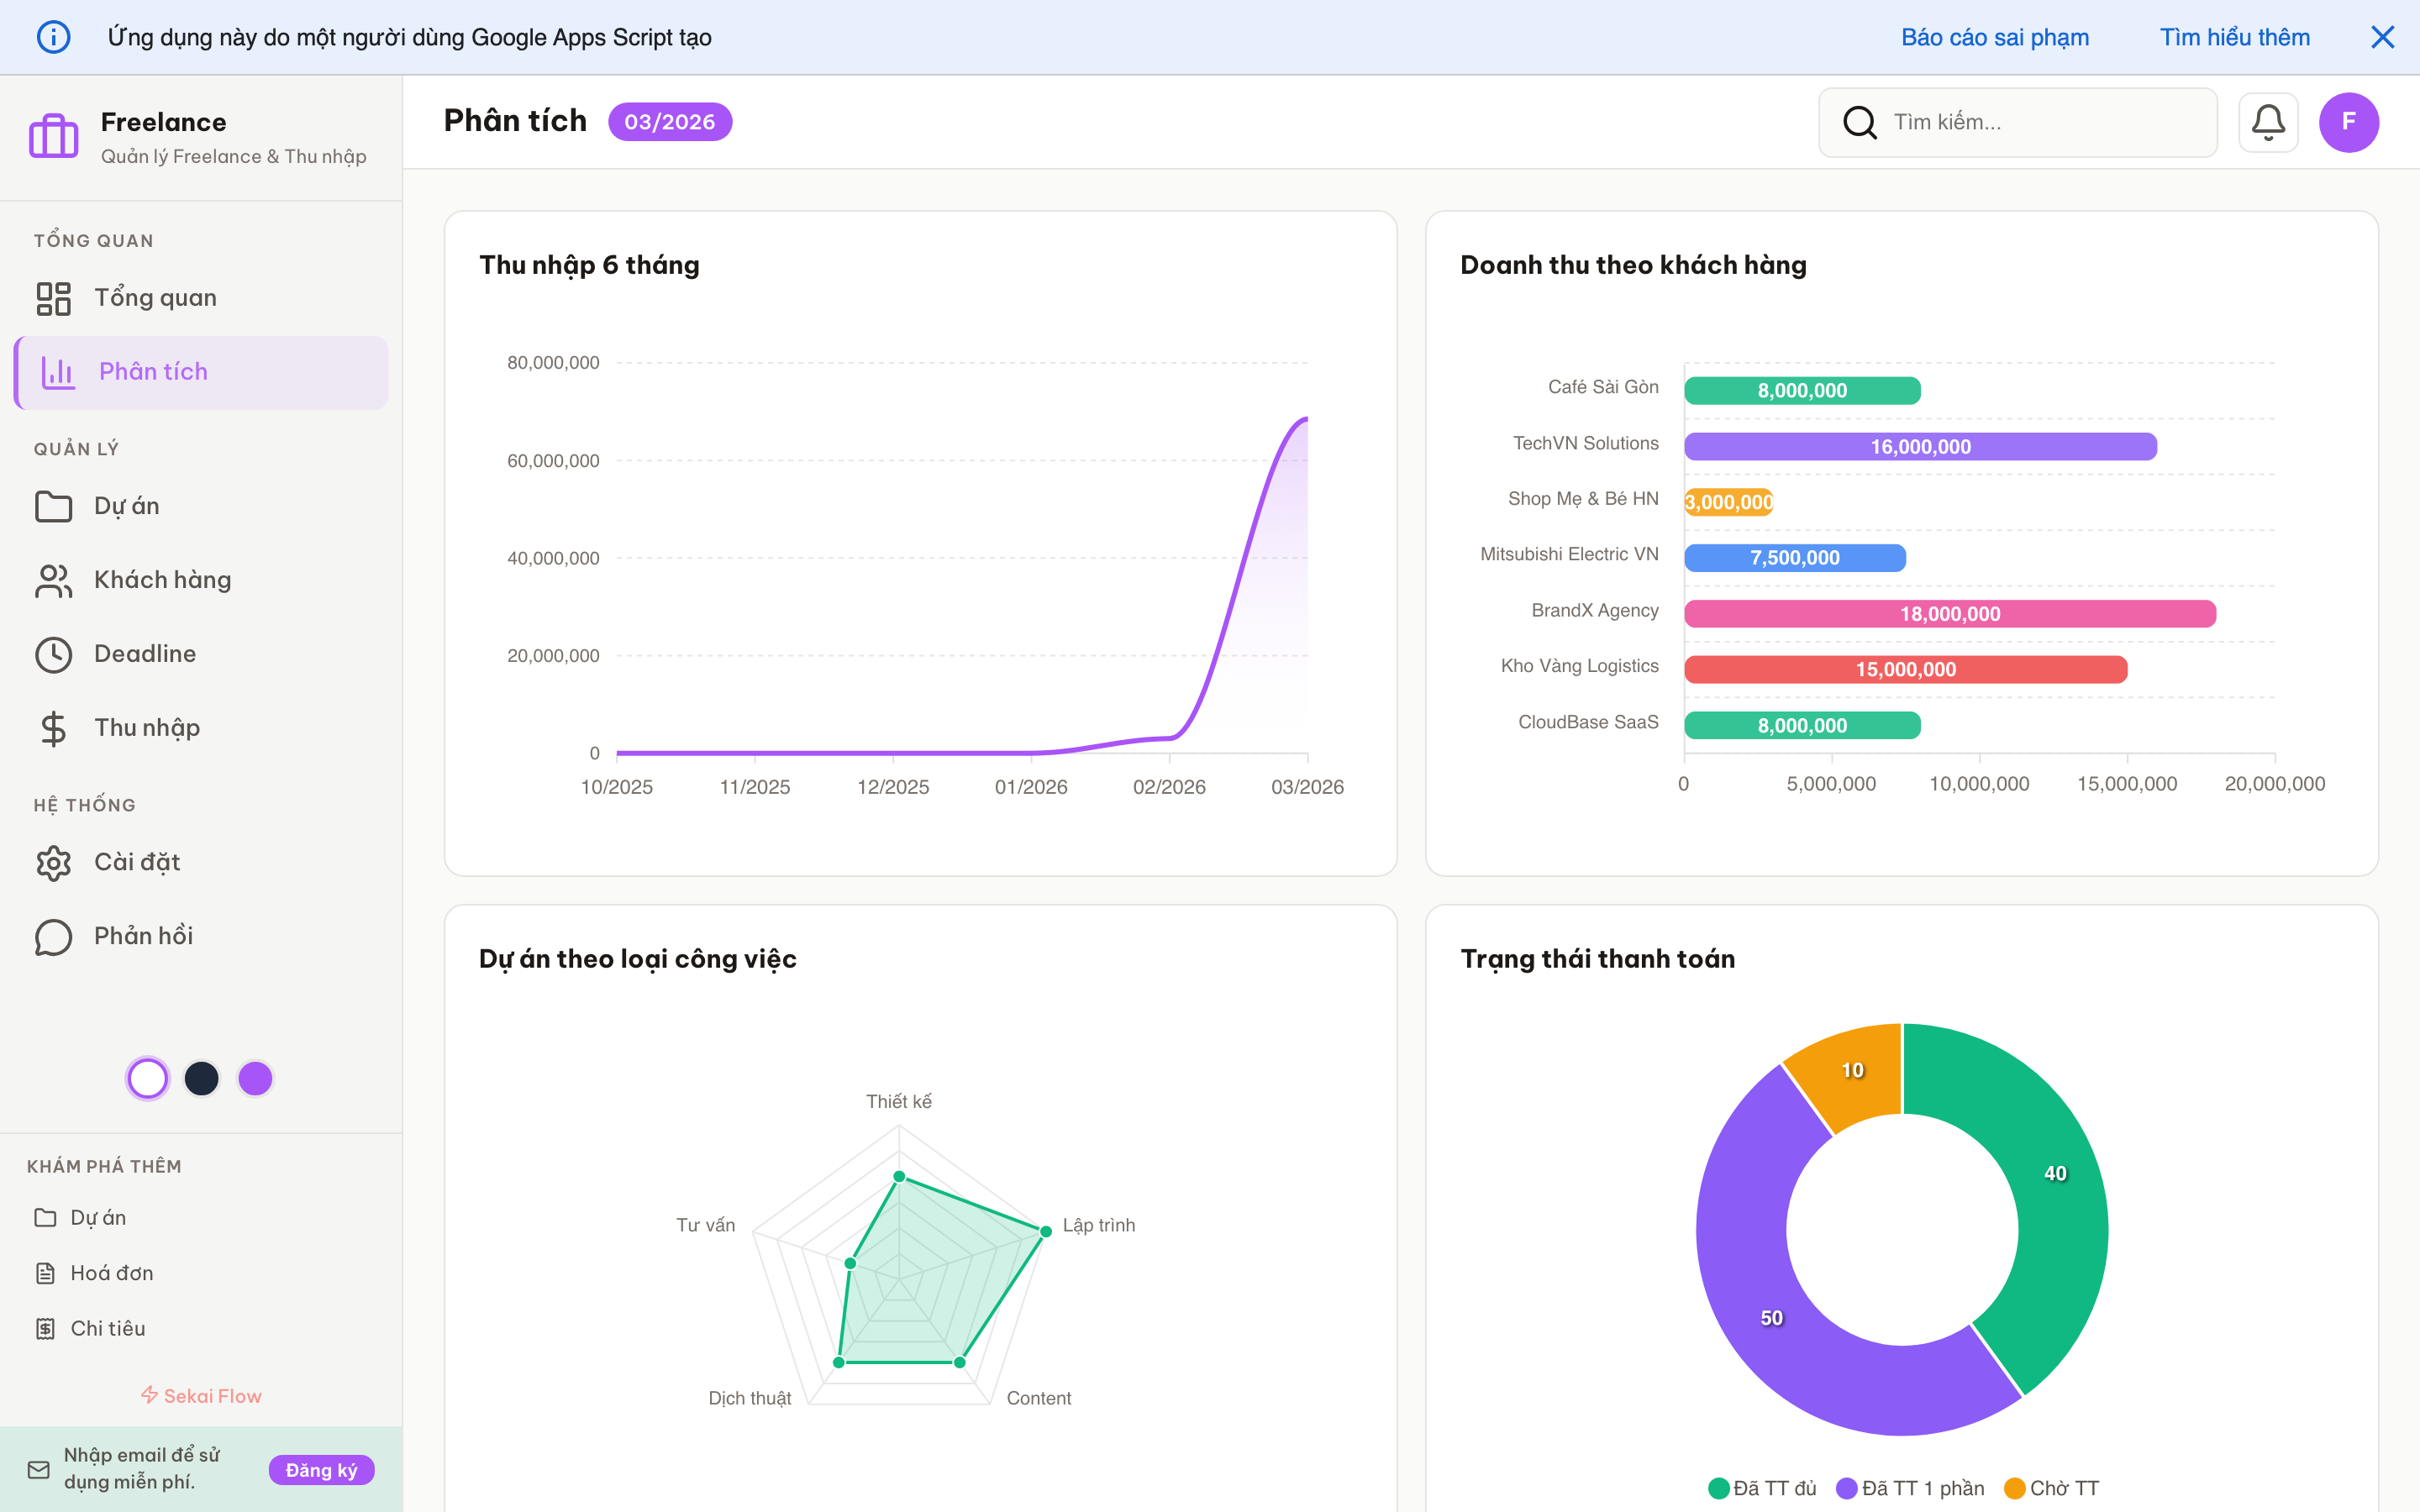Click the info icon in top banner
The height and width of the screenshot is (1512, 2420).
(53, 37)
